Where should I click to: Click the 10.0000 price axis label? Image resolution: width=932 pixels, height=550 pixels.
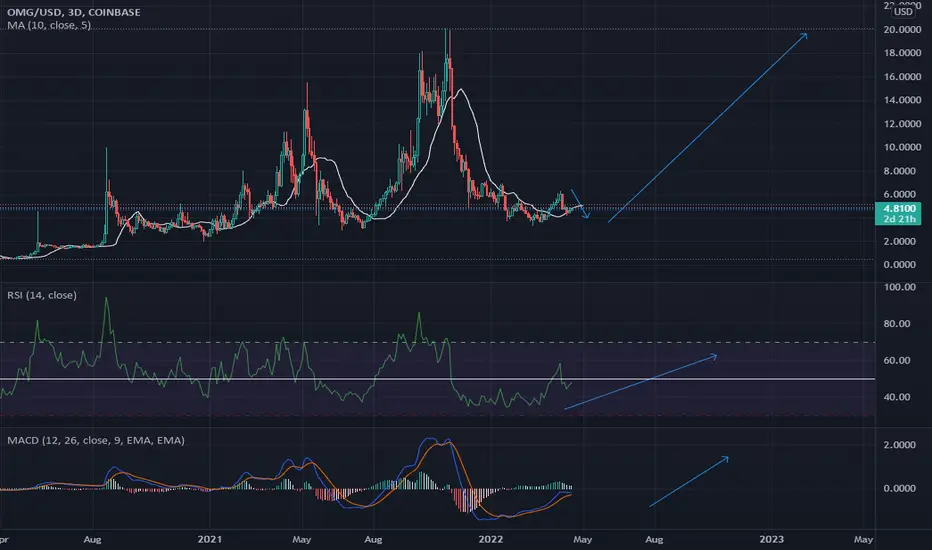(x=902, y=147)
